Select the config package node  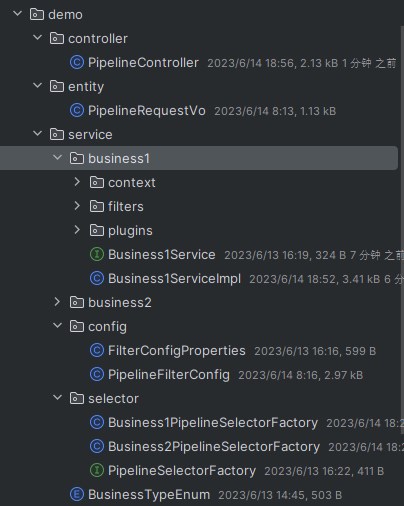click(107, 327)
